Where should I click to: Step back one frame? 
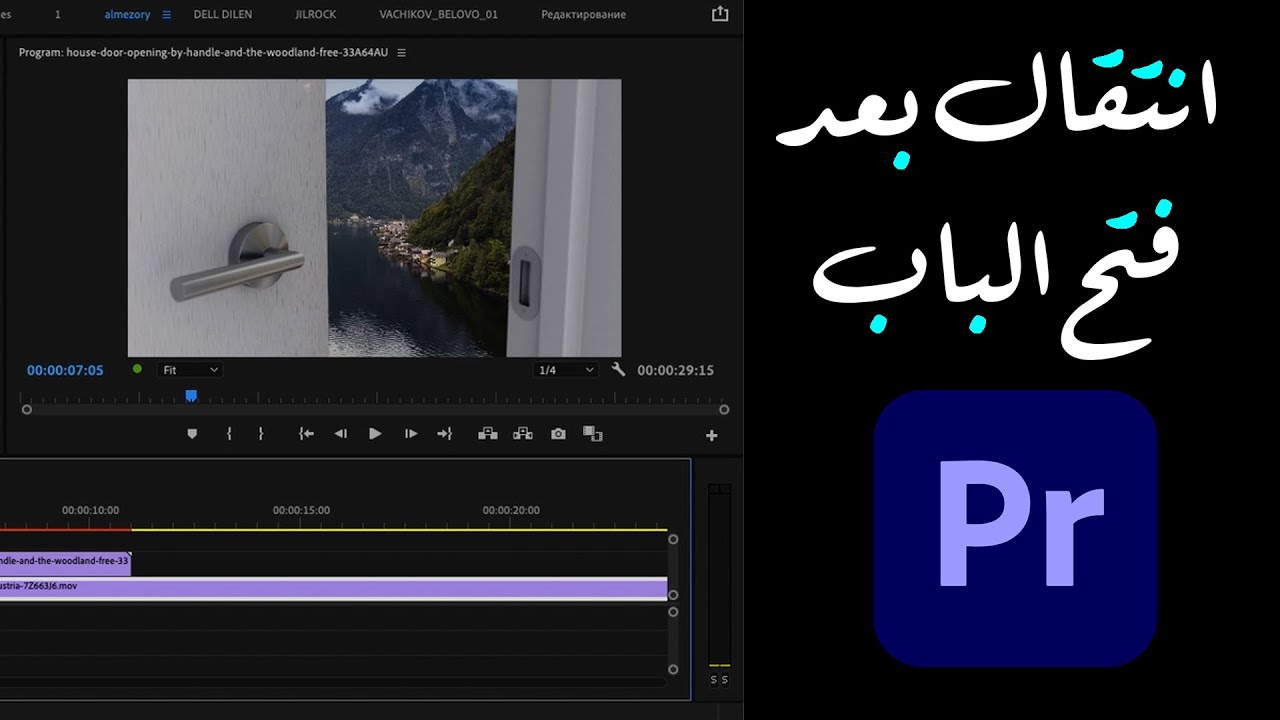tap(341, 434)
